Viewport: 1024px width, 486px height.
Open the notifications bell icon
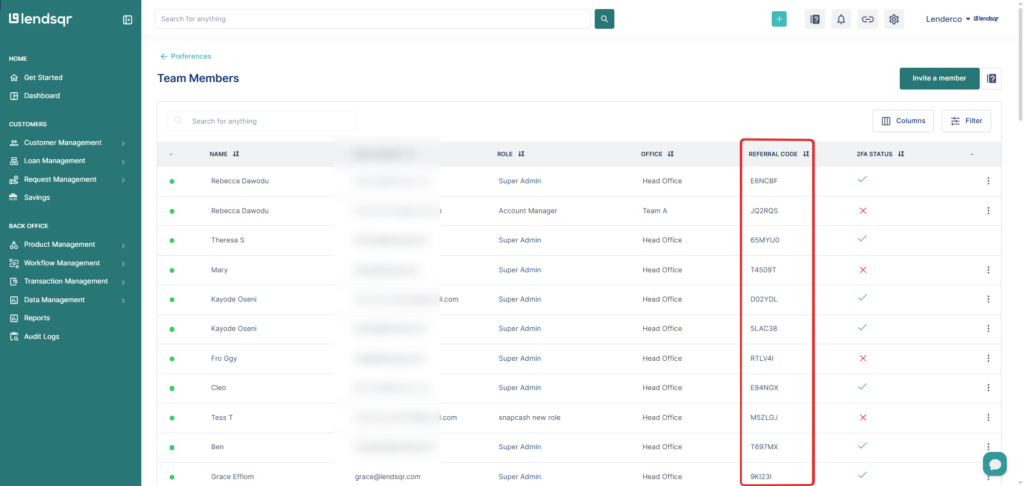point(841,19)
